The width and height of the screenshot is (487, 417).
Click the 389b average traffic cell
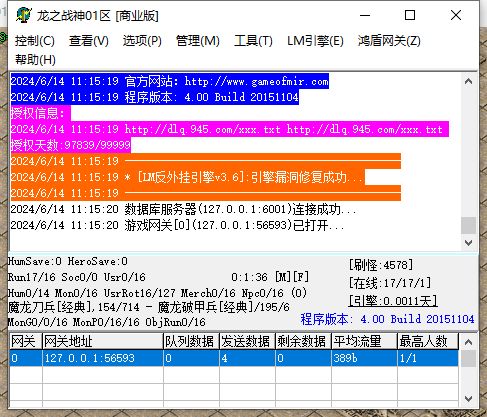(364, 358)
